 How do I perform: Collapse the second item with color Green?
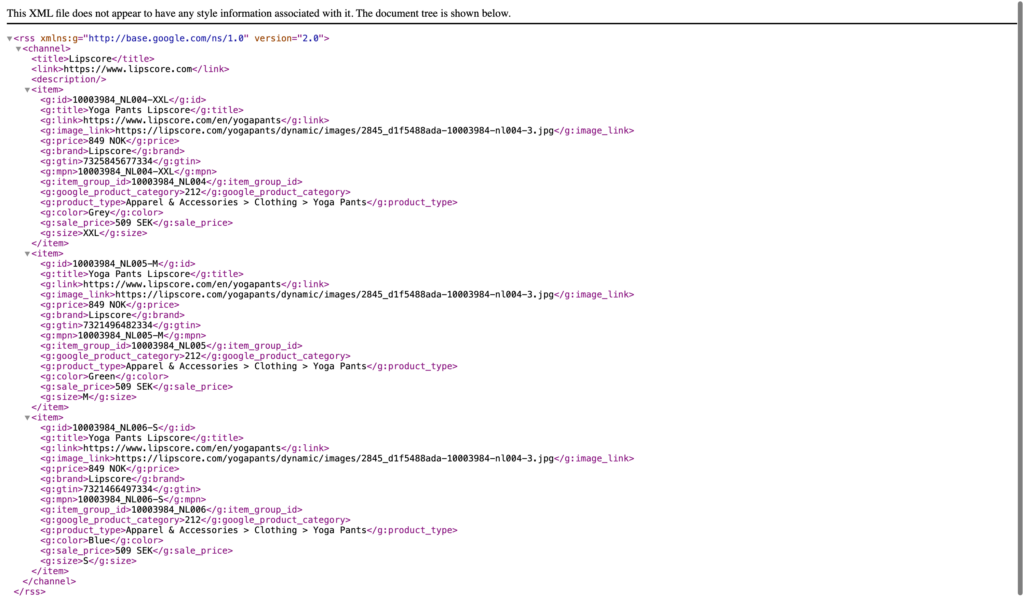click(28, 253)
